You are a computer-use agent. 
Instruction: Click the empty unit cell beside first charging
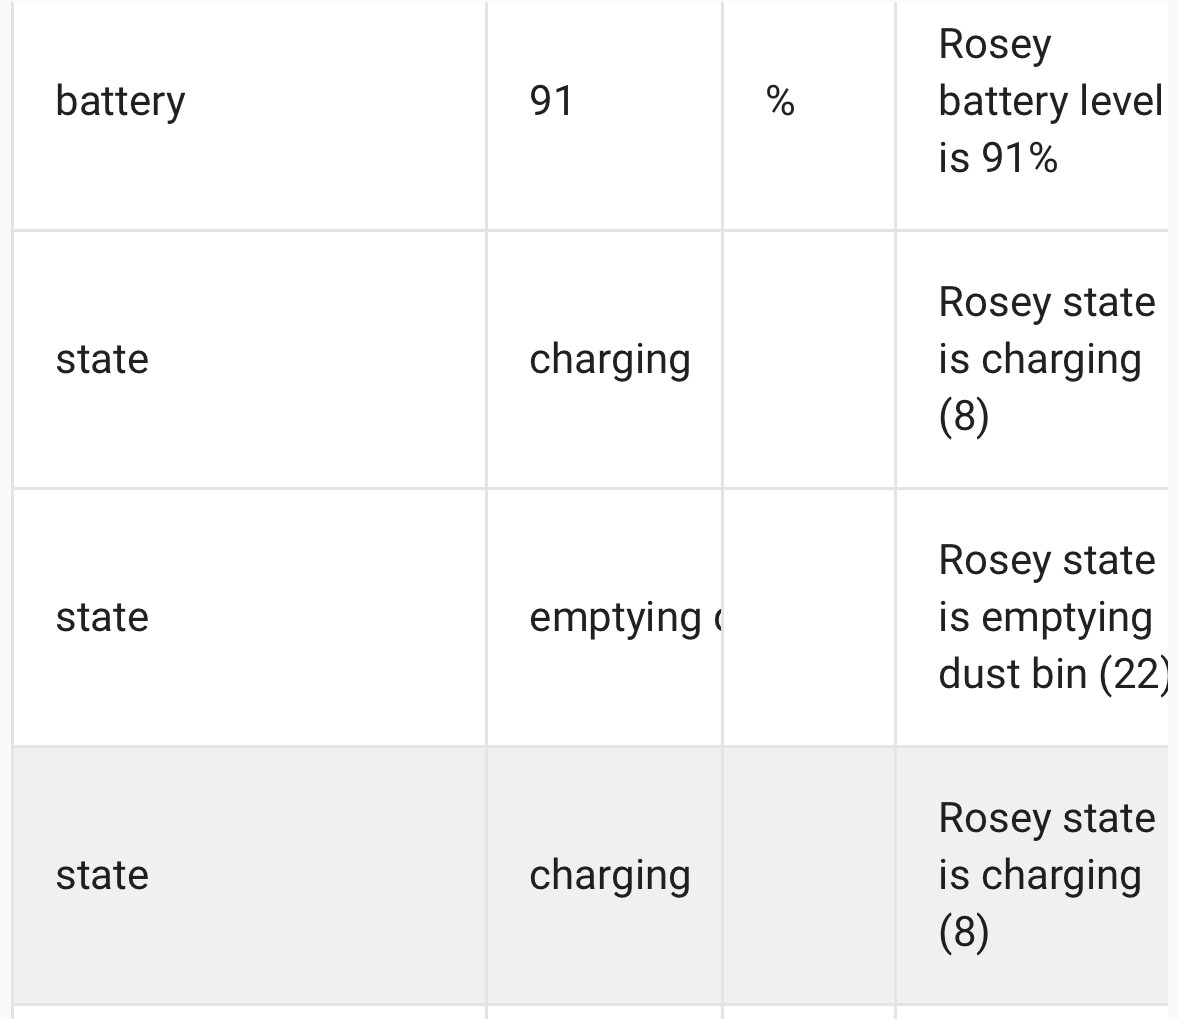[x=809, y=359]
